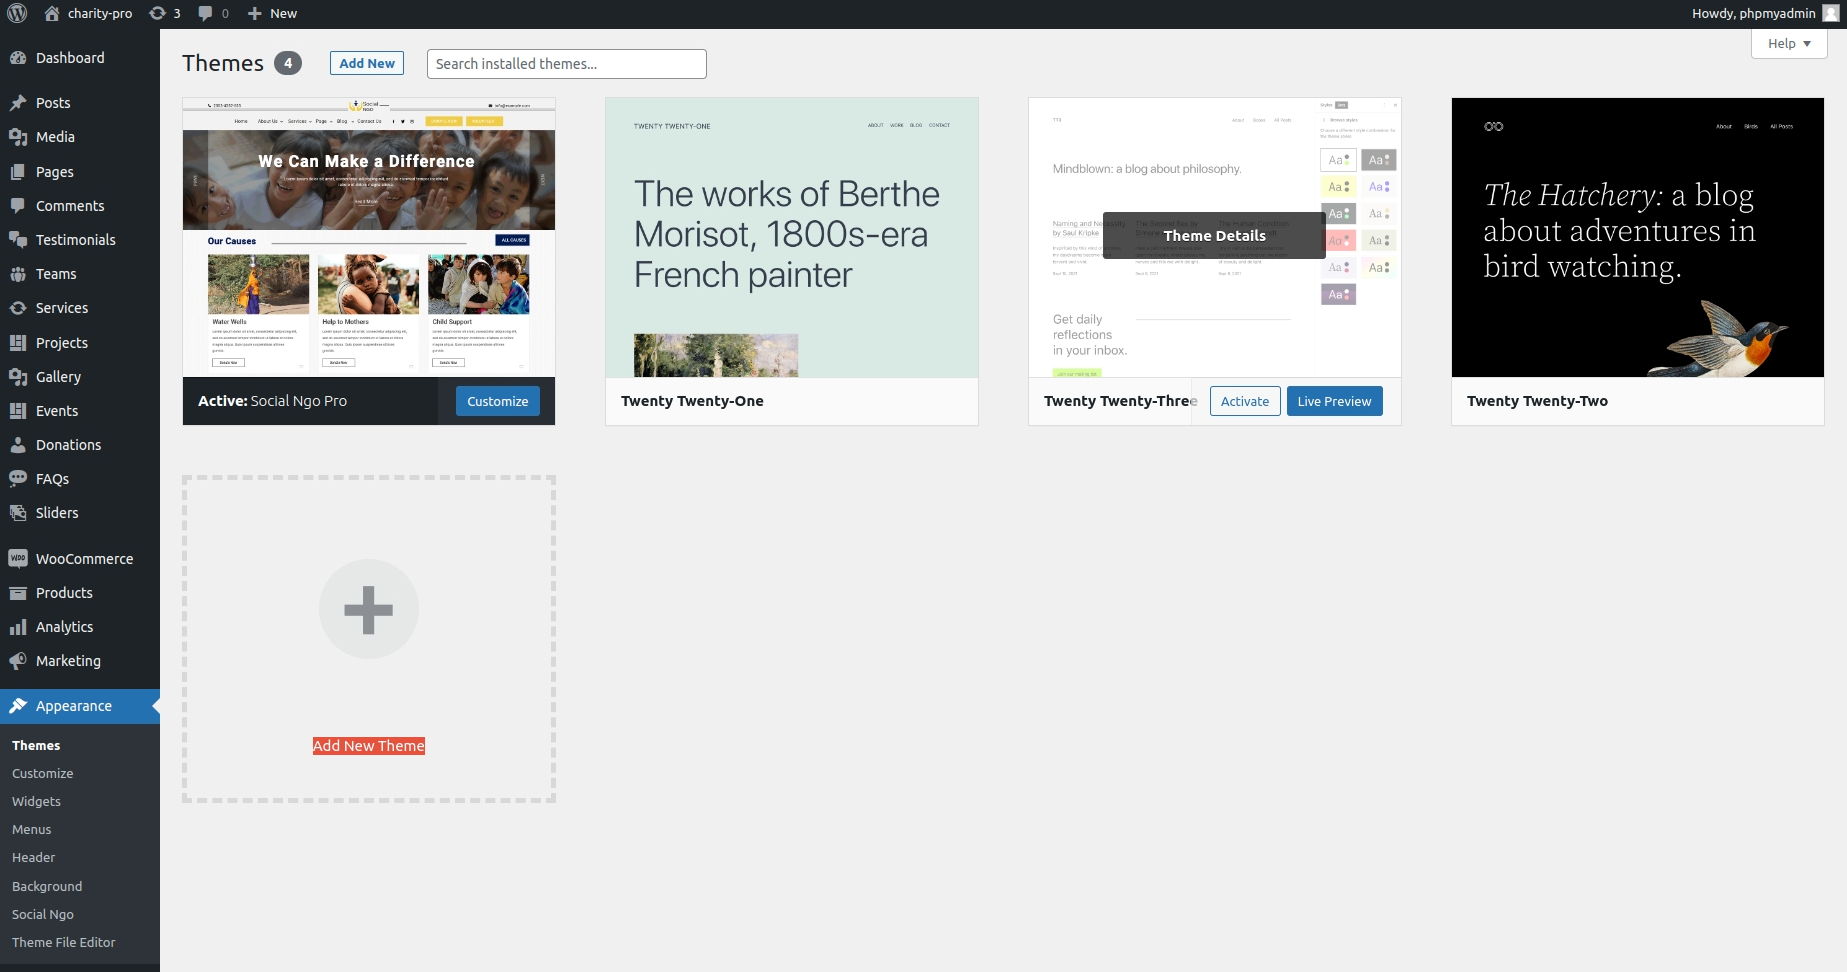Click the Comments bubble icon in sidebar
Image resolution: width=1847 pixels, height=972 pixels.
(x=18, y=206)
